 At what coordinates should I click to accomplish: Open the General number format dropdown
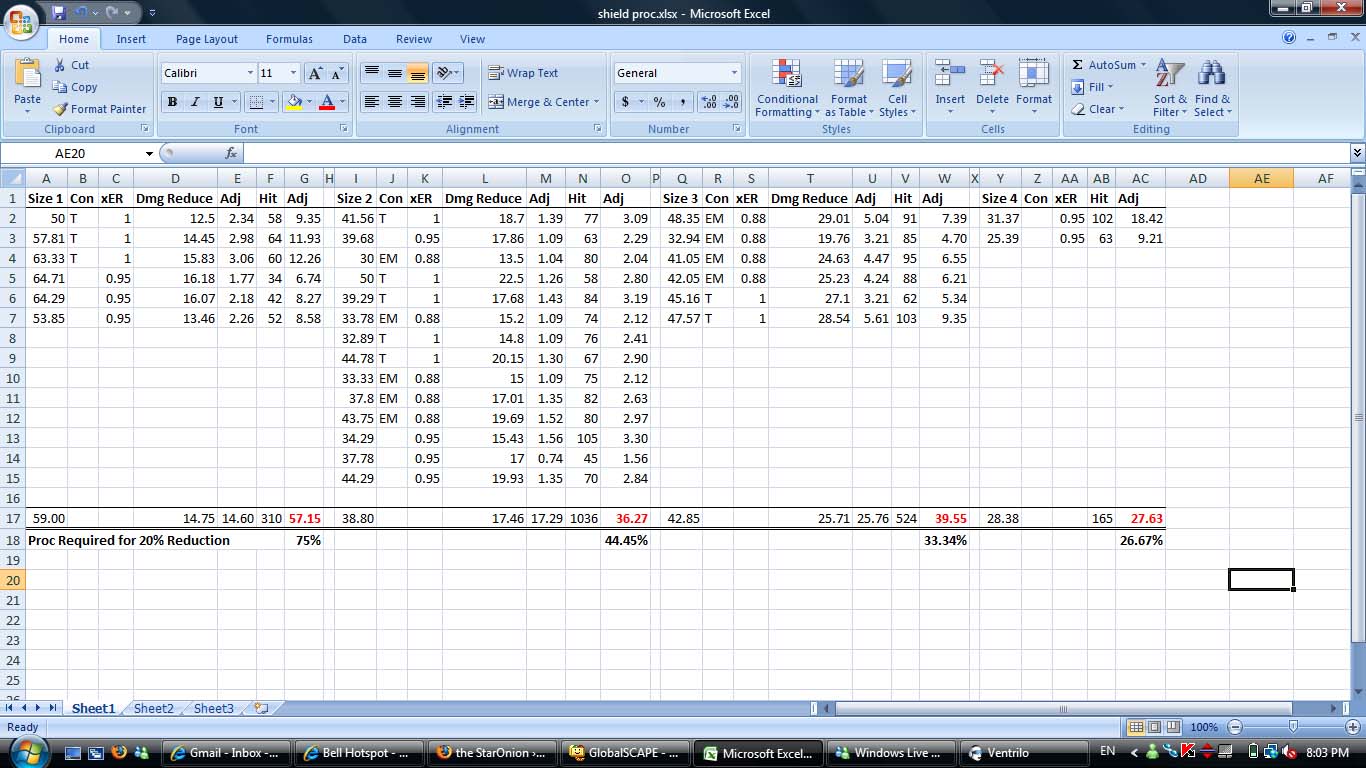[734, 73]
